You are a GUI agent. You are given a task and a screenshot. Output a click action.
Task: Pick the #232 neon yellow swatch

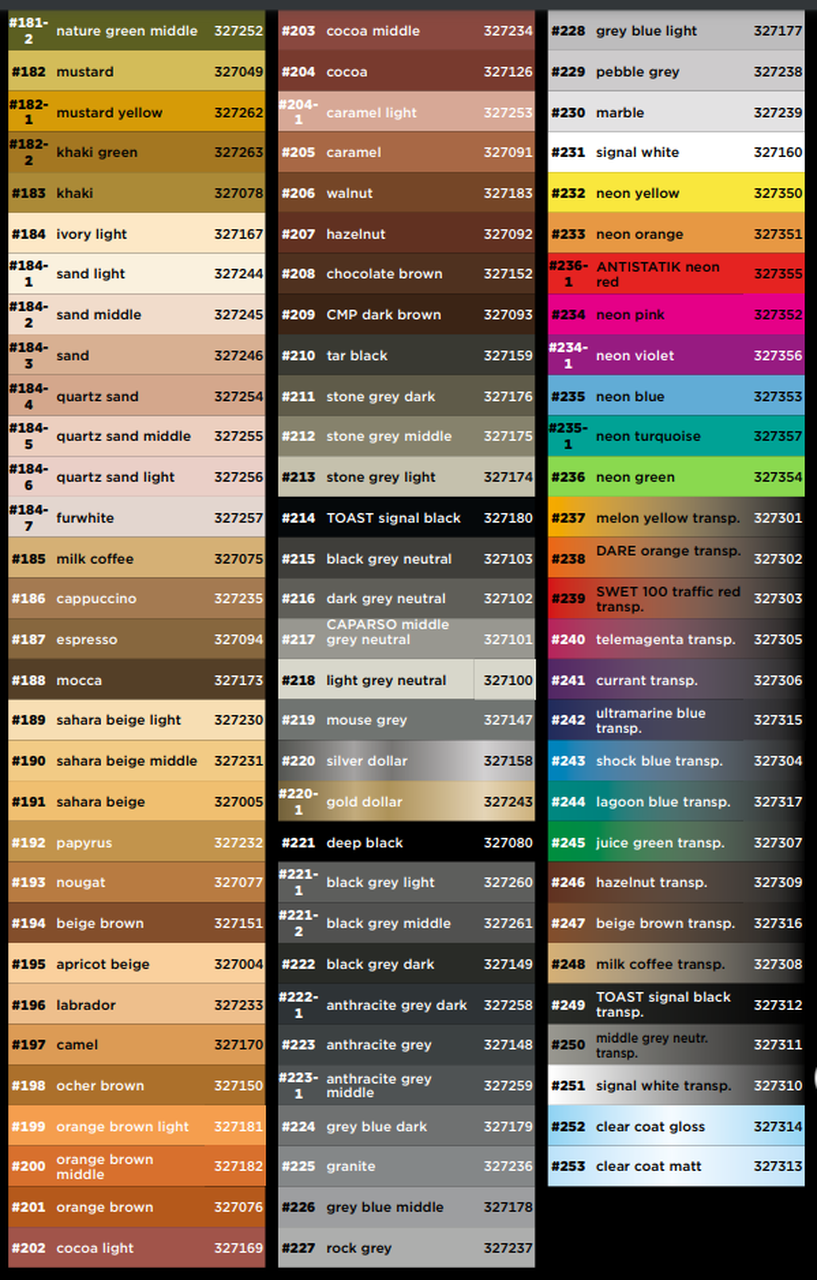[676, 193]
